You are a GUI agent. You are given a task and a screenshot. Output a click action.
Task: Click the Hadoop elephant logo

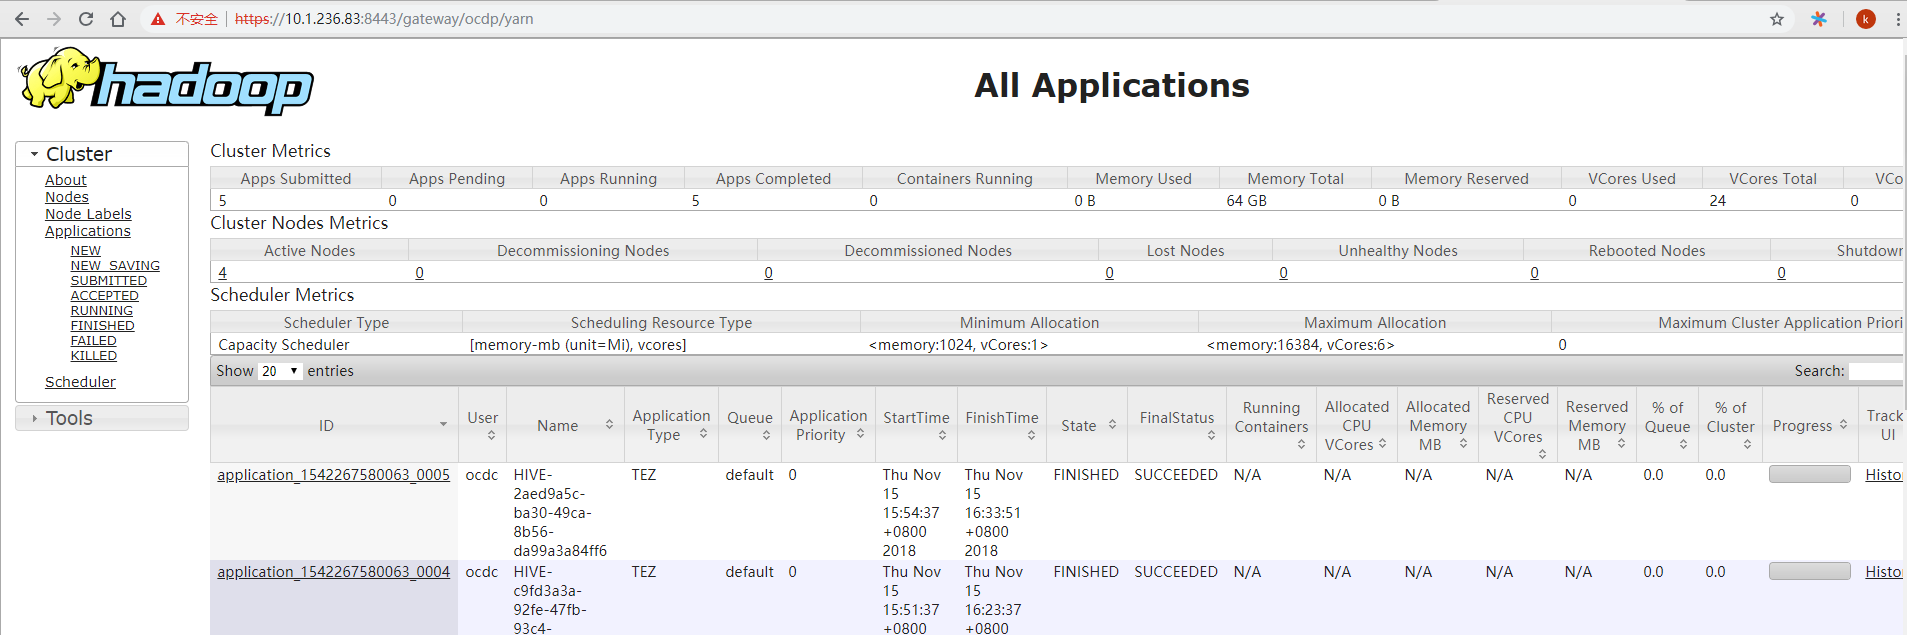coord(166,81)
